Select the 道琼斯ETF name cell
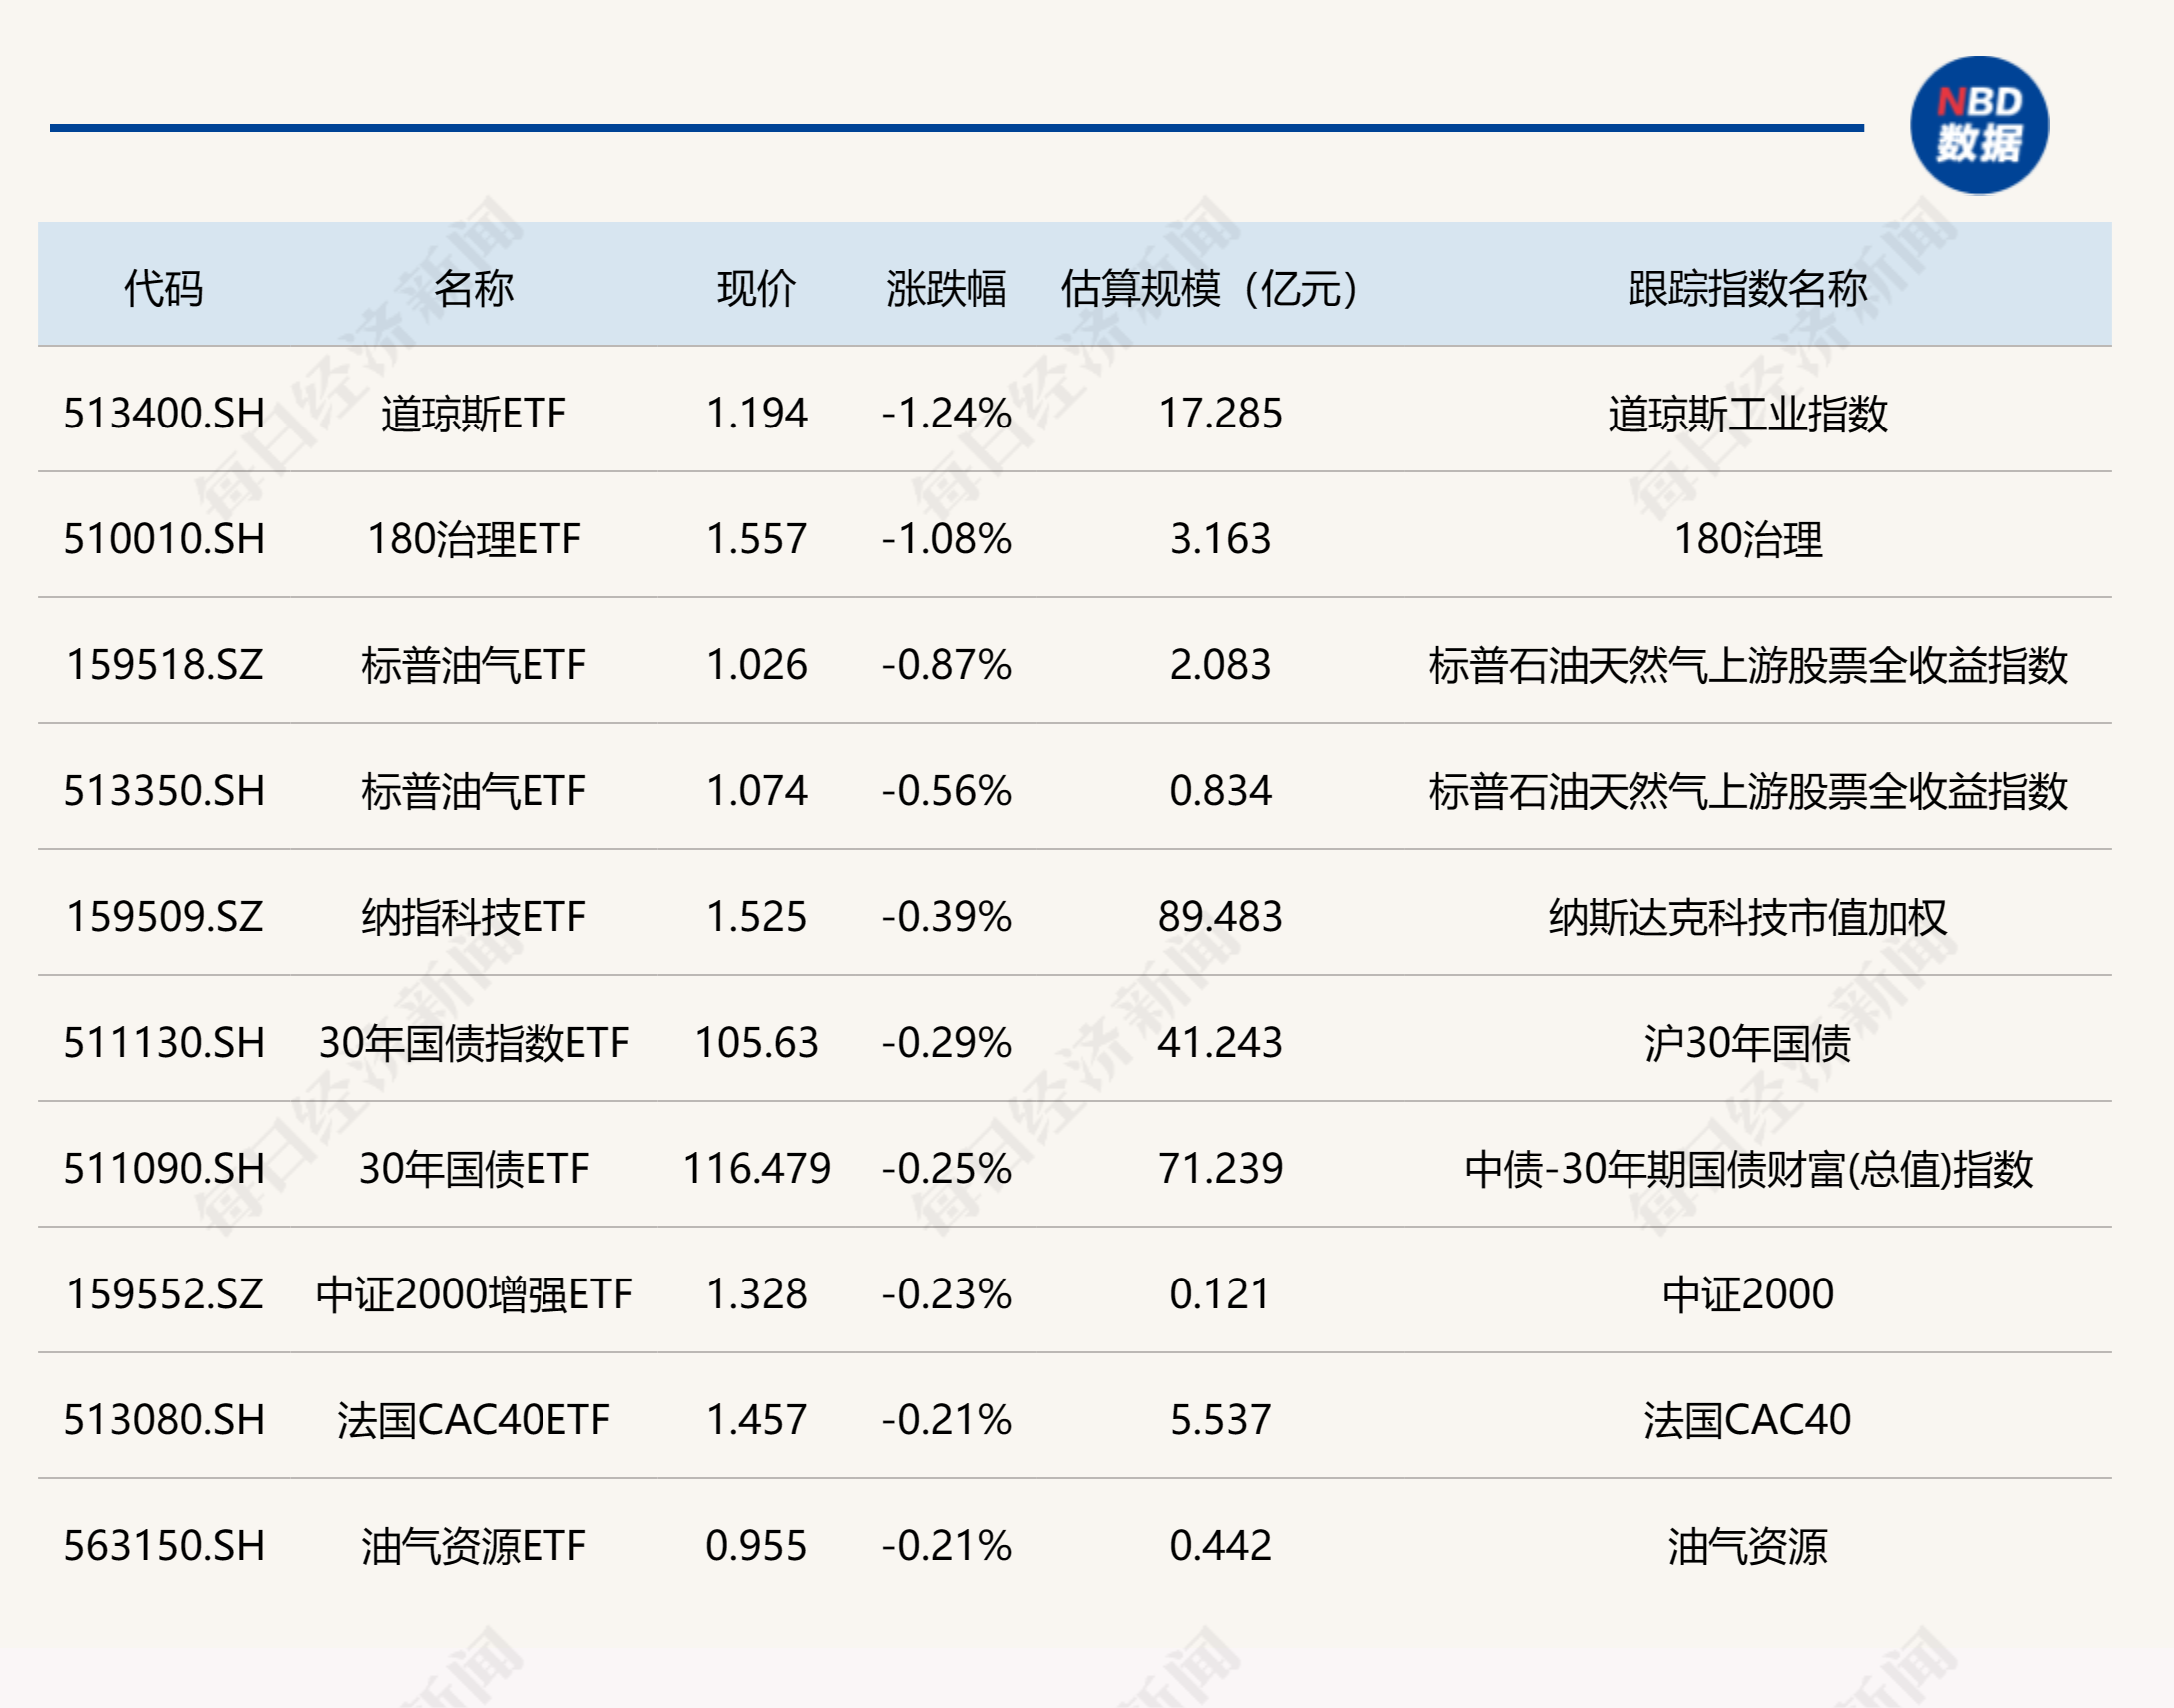Image resolution: width=2174 pixels, height=1708 pixels. tap(473, 413)
